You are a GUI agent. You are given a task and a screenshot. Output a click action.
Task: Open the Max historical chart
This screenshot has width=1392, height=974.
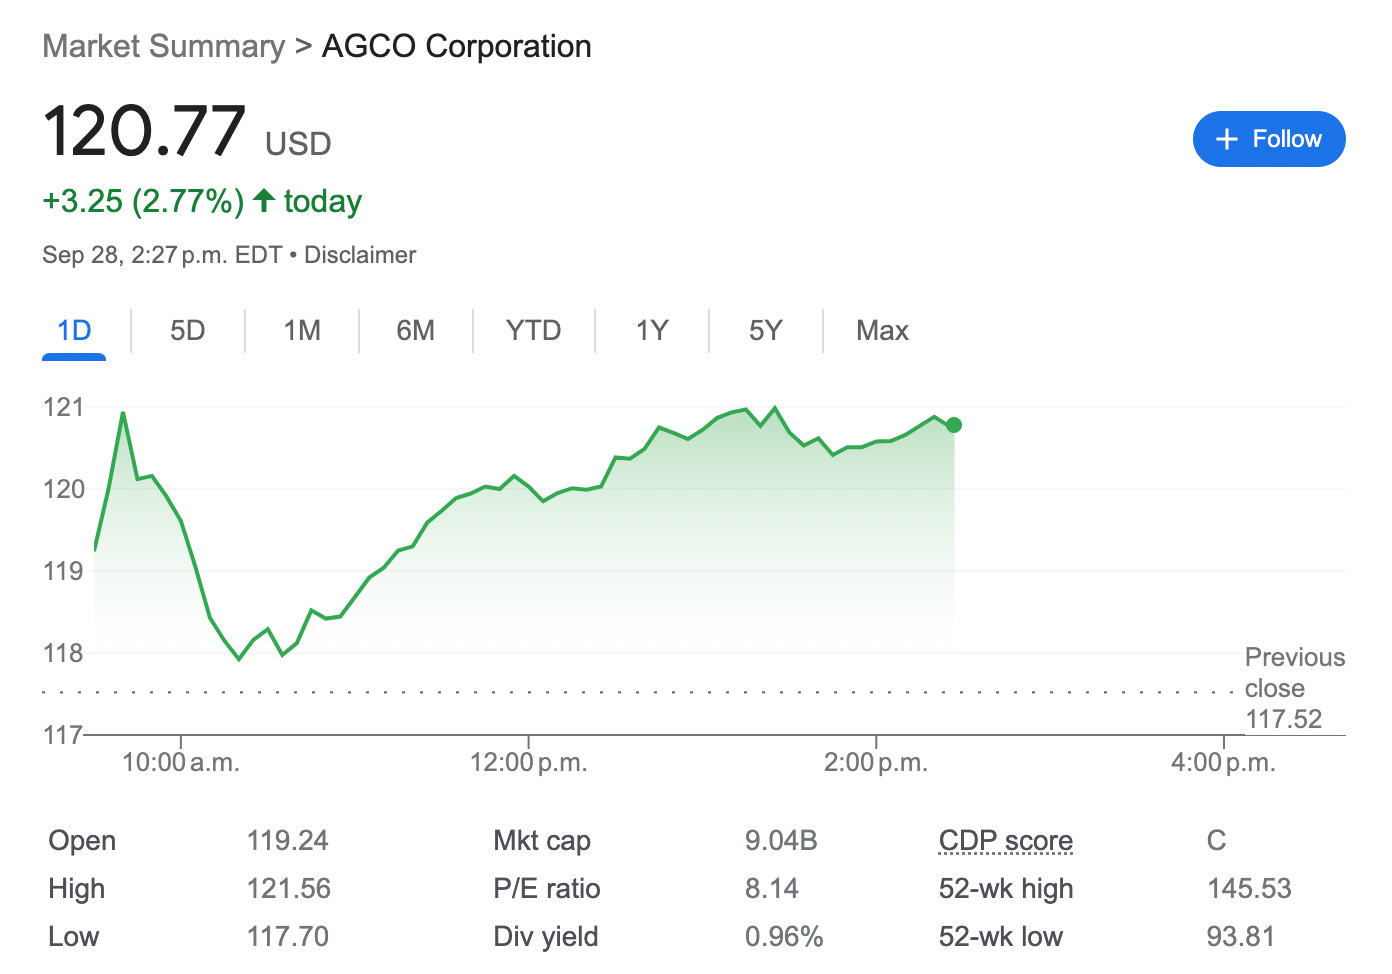881,330
